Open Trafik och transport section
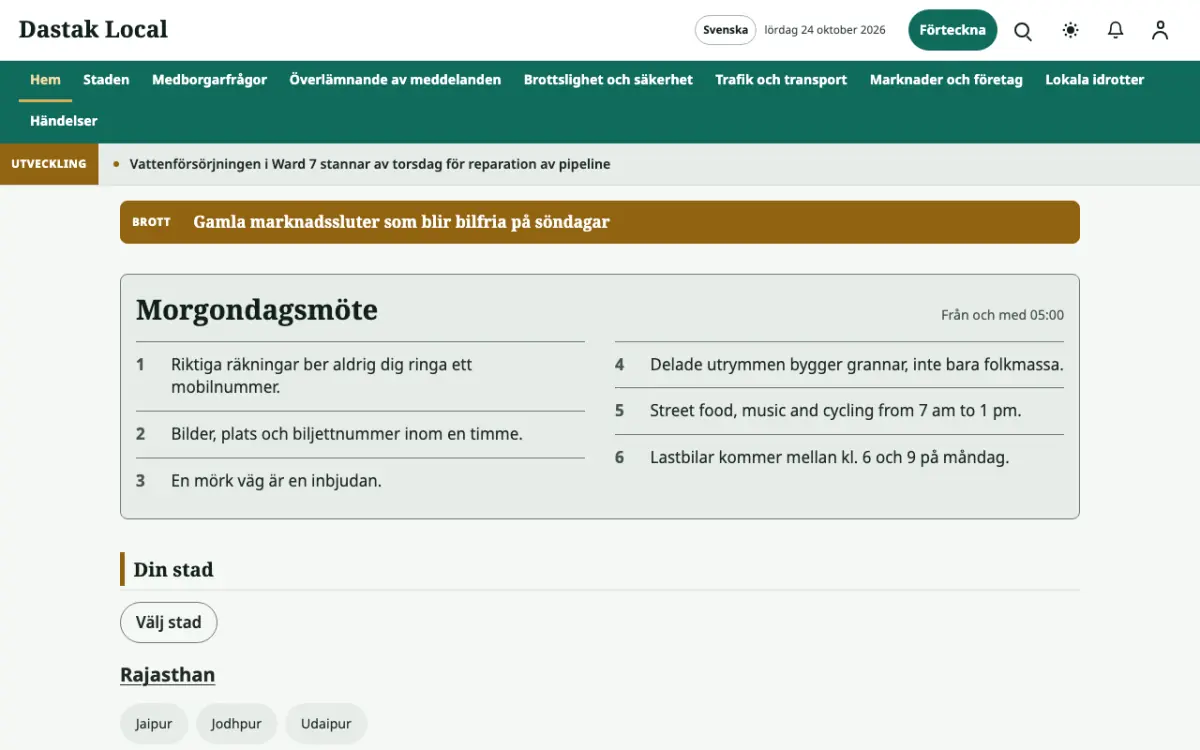1200x750 pixels. point(781,80)
